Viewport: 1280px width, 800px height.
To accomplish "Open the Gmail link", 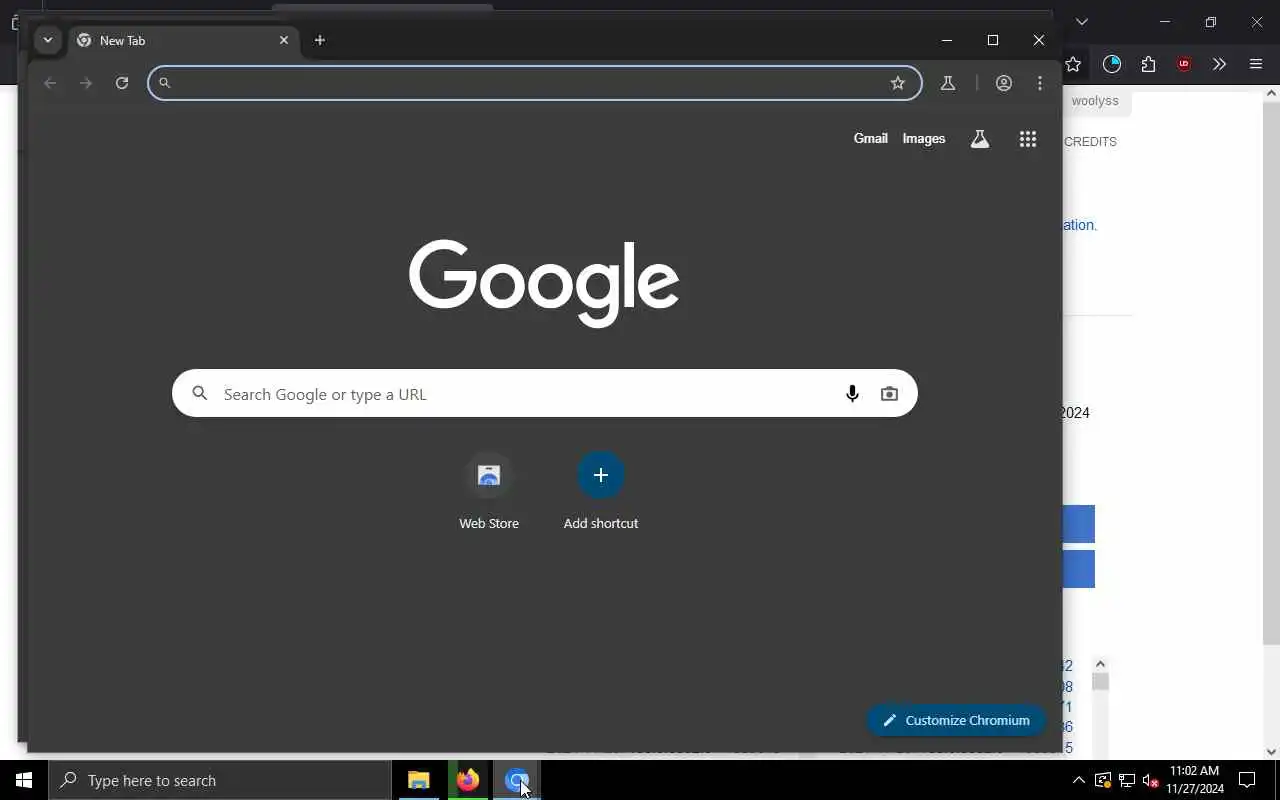I will click(870, 139).
